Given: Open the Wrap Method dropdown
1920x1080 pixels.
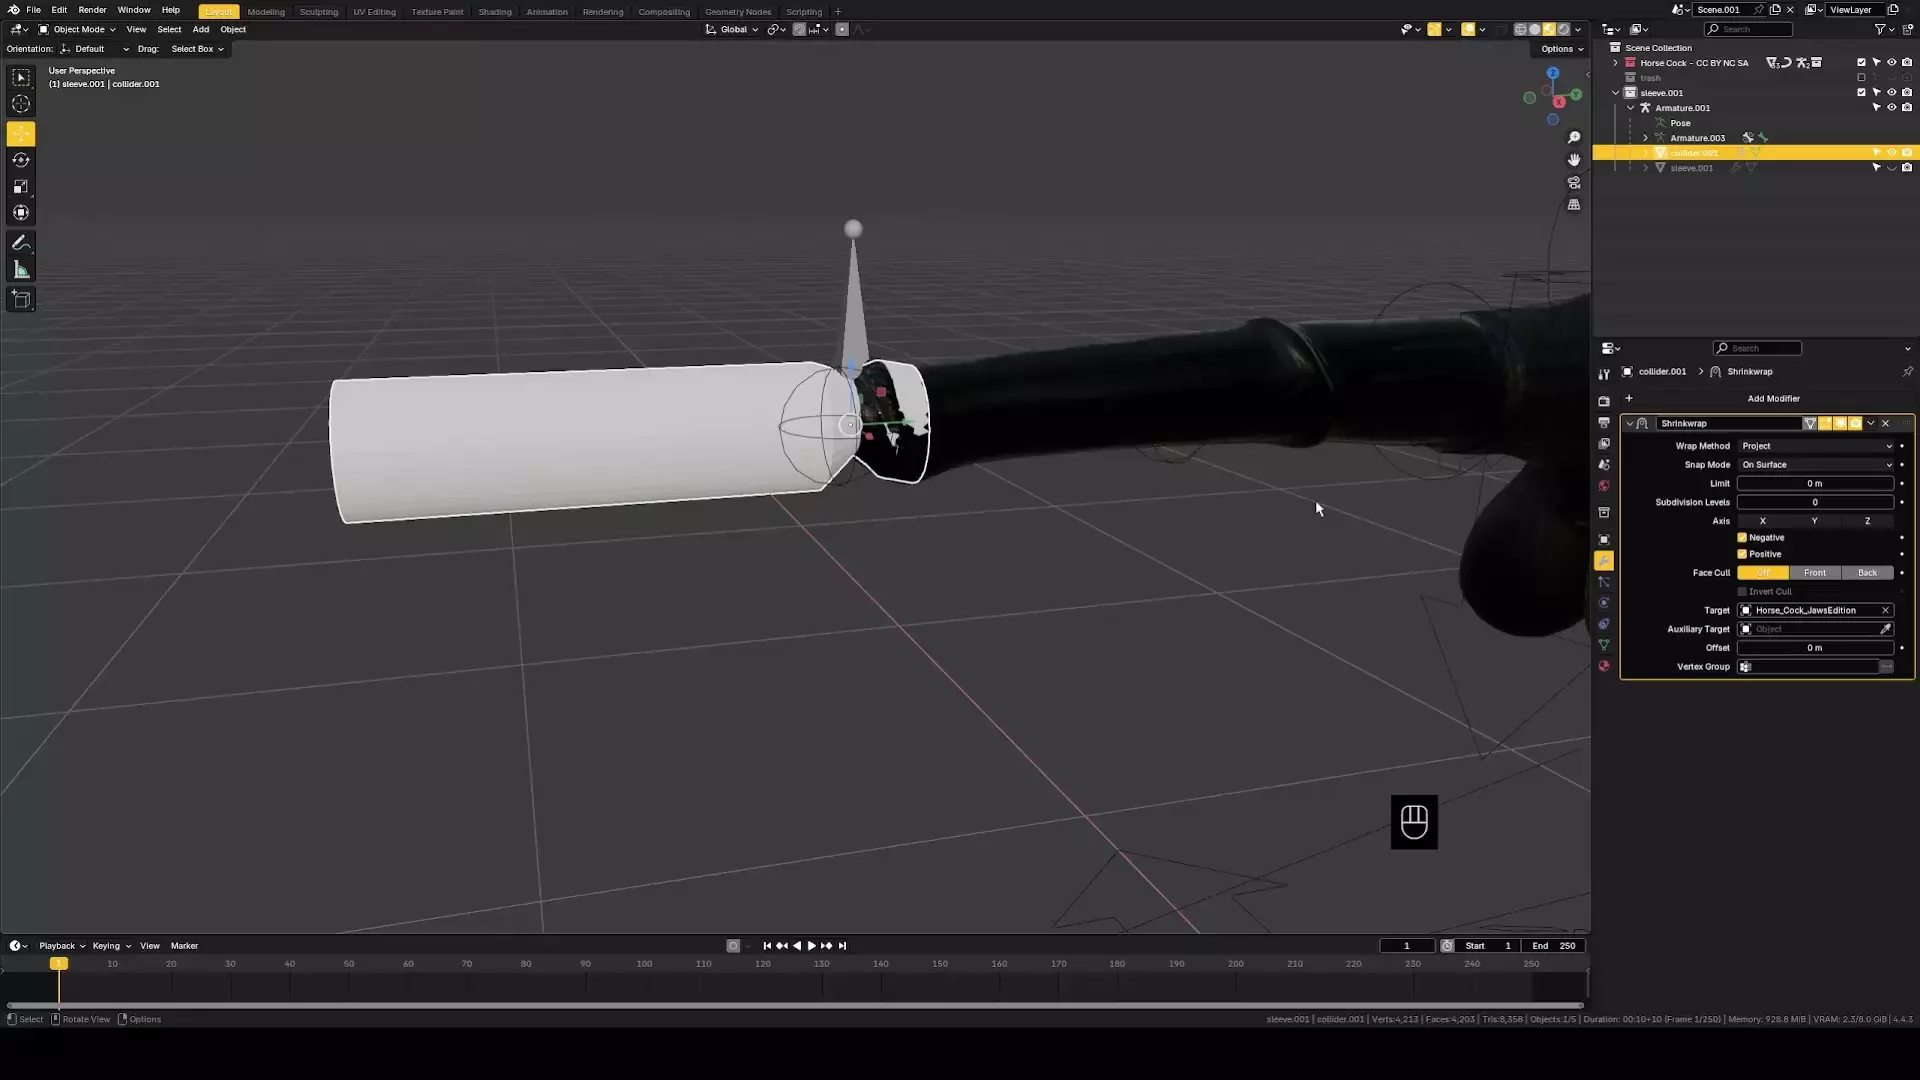Looking at the screenshot, I should pos(1815,446).
